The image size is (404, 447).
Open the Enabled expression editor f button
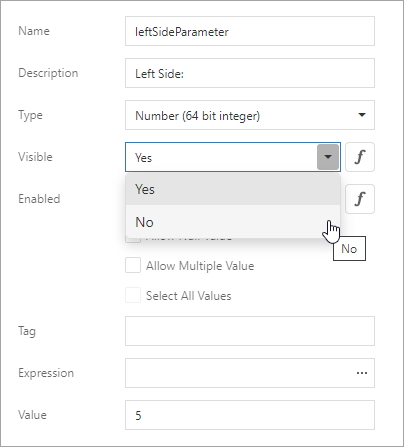pyautogui.click(x=360, y=199)
